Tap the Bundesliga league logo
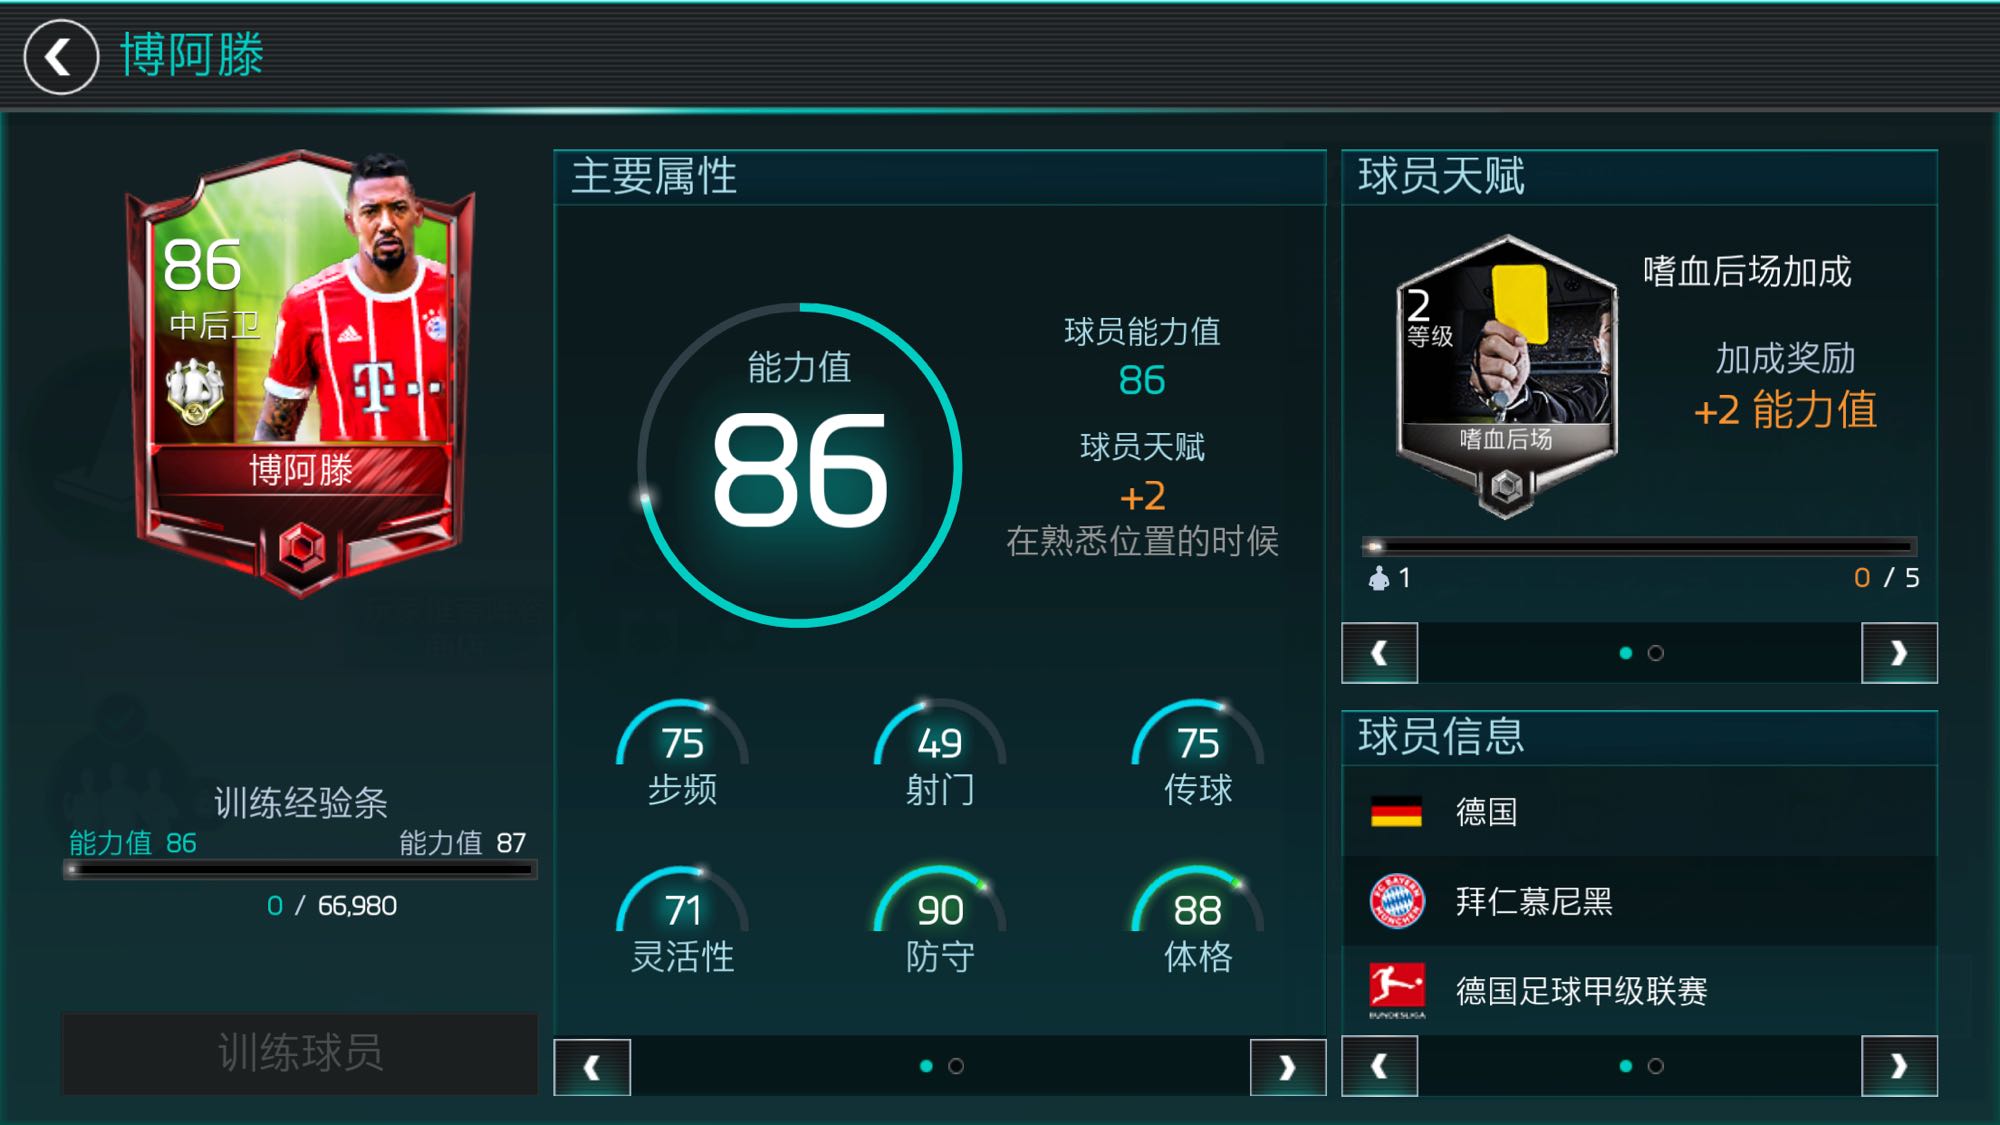Image resolution: width=2000 pixels, height=1125 pixels. tap(1396, 990)
